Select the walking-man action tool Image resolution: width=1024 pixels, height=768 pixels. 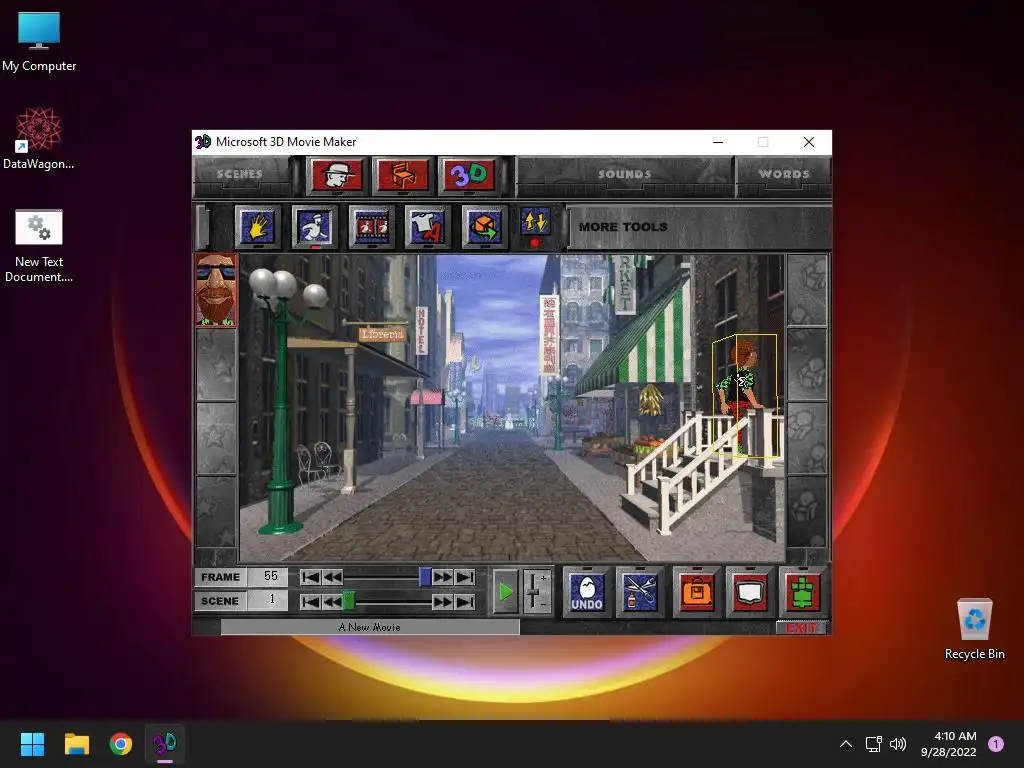315,227
